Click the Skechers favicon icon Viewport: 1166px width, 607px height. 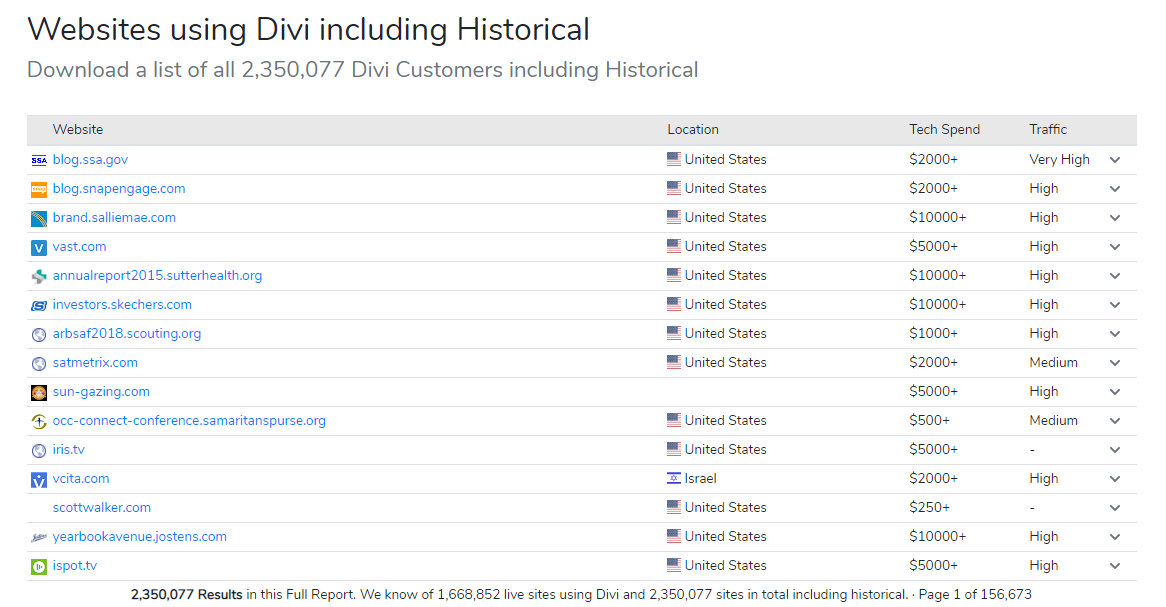(x=39, y=305)
